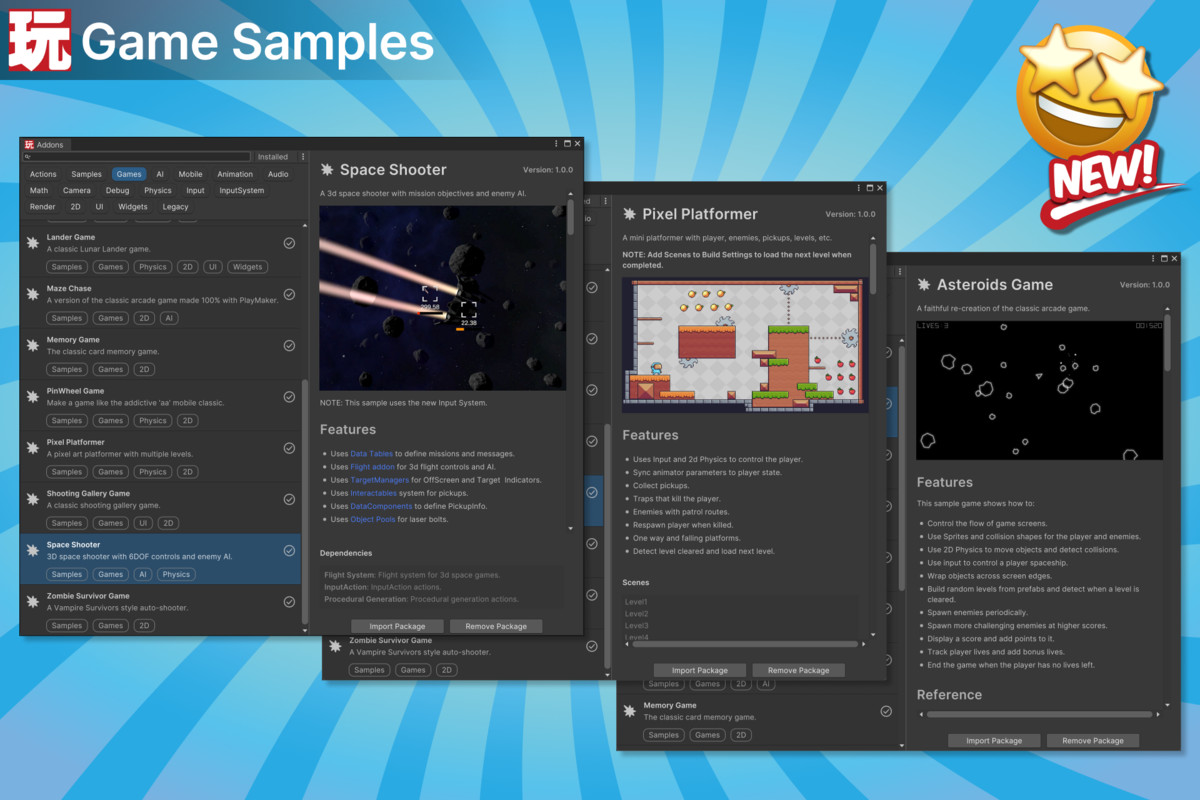The width and height of the screenshot is (1200, 800).
Task: Select the Actions category filter
Action: pyautogui.click(x=43, y=174)
